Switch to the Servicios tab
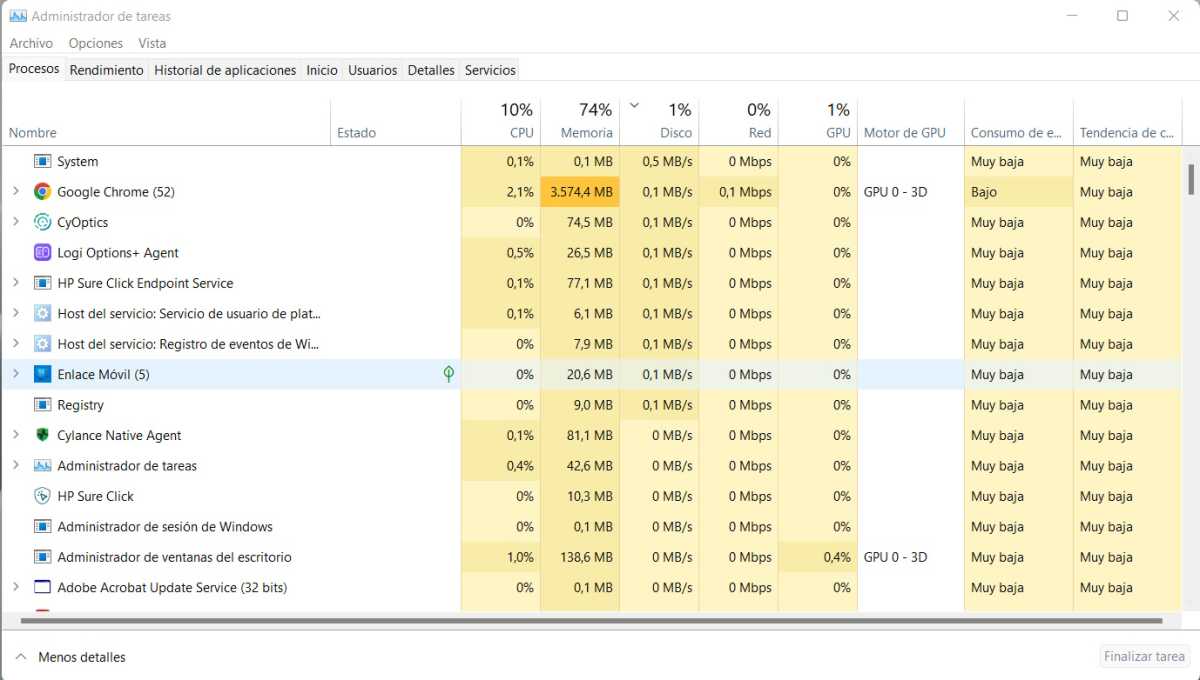 coord(490,70)
